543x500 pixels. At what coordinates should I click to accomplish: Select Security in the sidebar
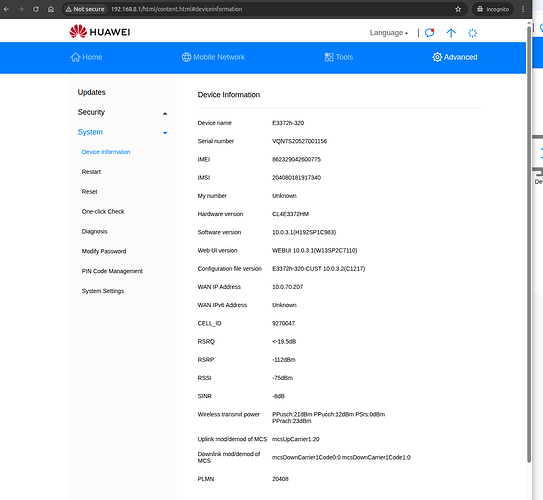pos(91,112)
